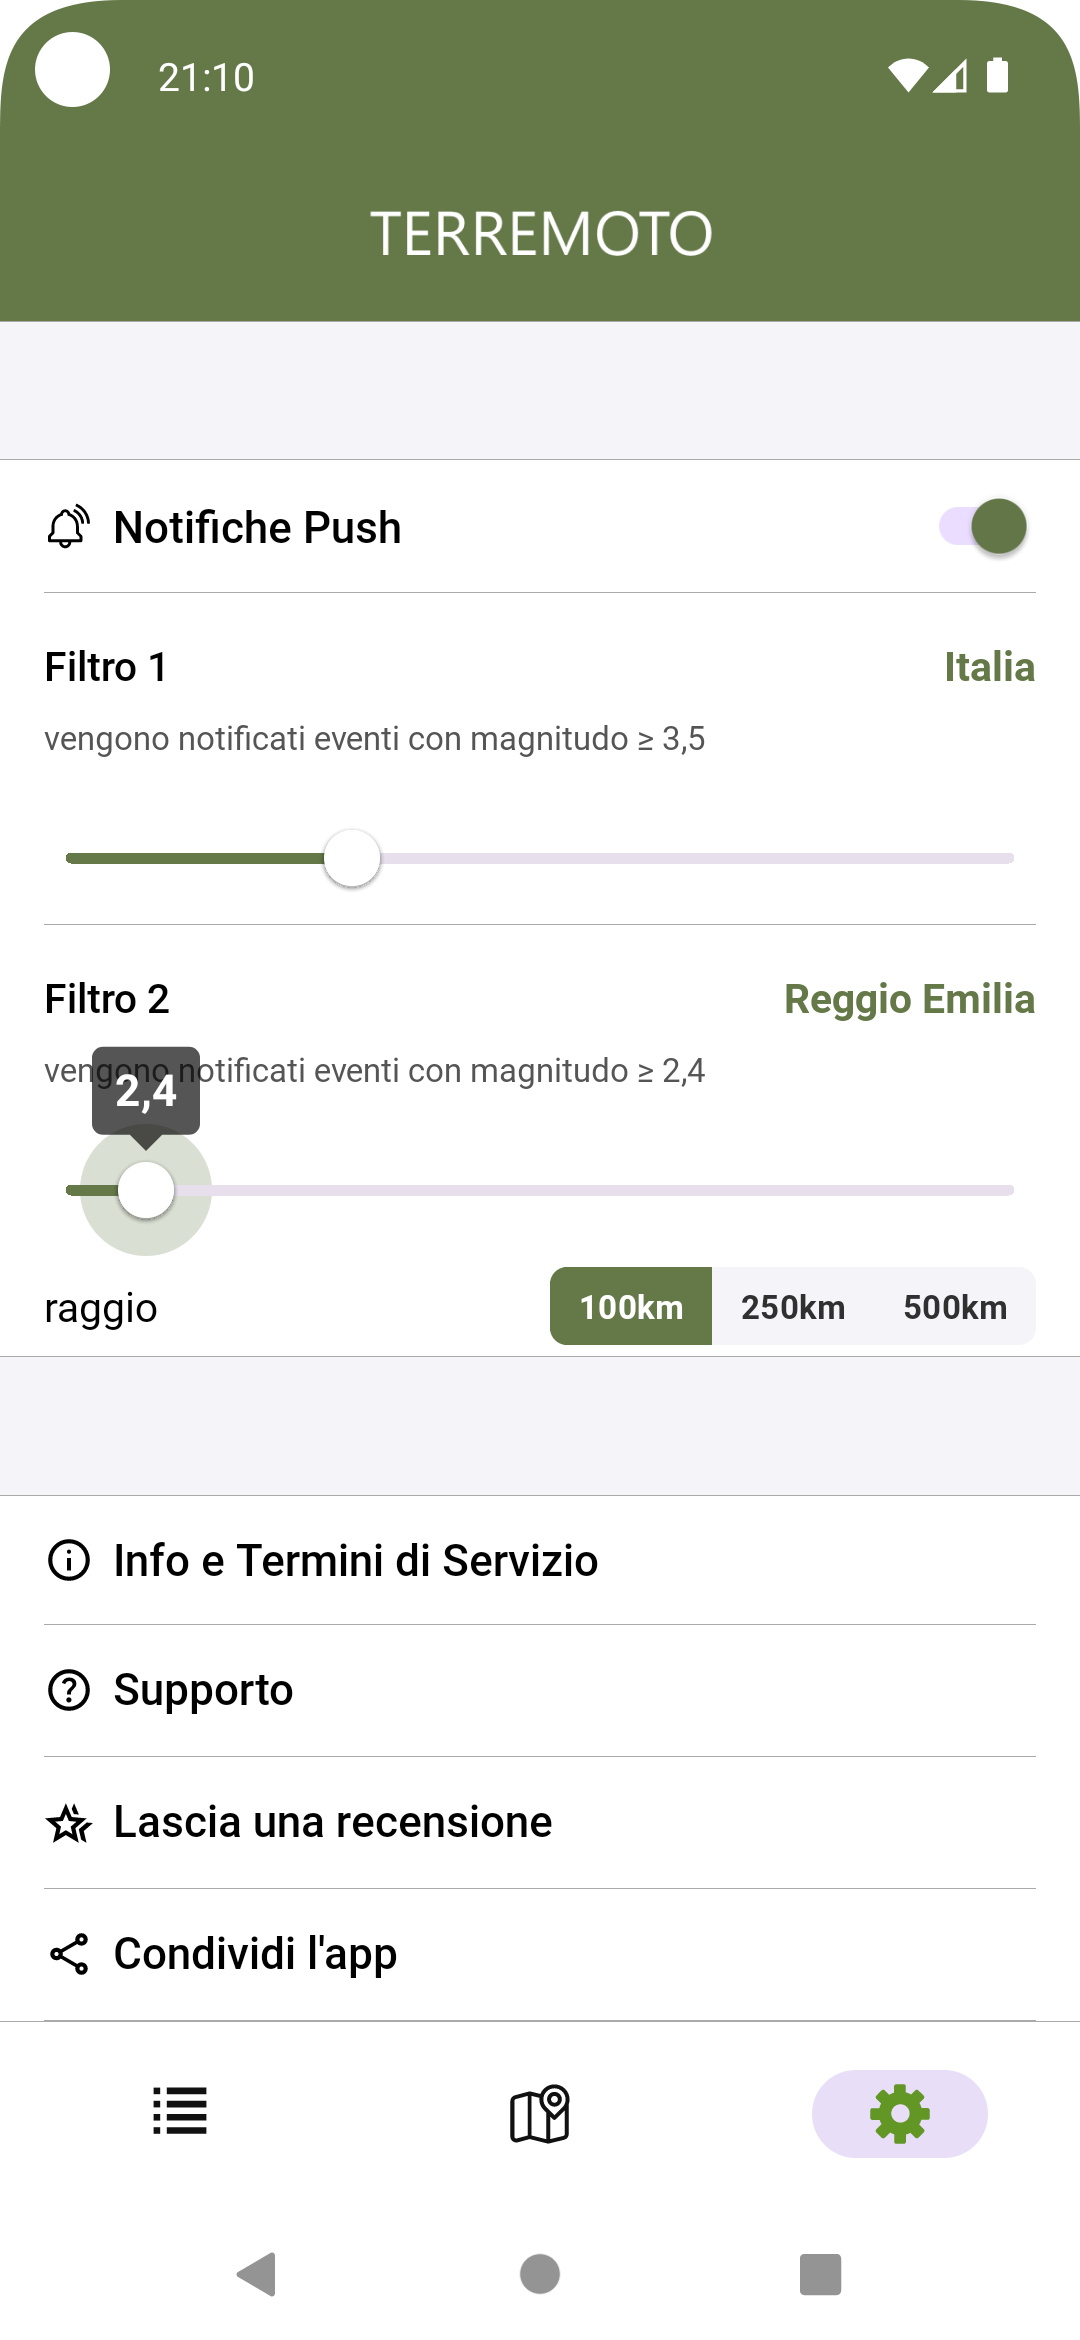This screenshot has width=1080, height=2340.
Task: Open the map view tab
Action: click(x=540, y=2112)
